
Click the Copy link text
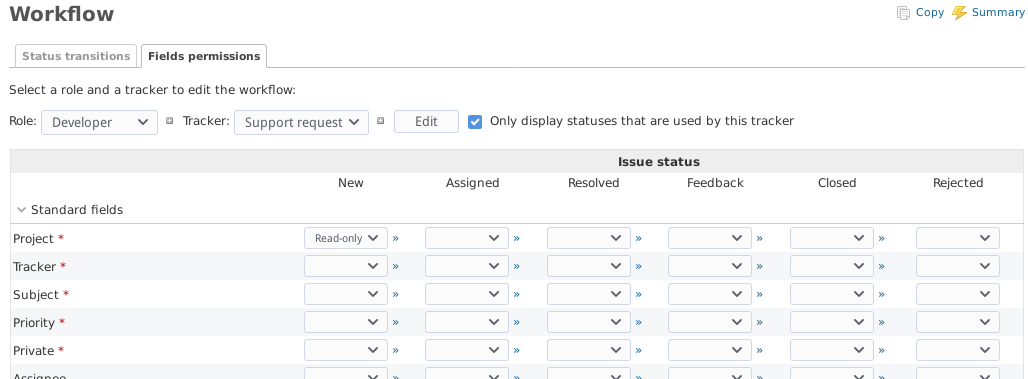tap(930, 12)
